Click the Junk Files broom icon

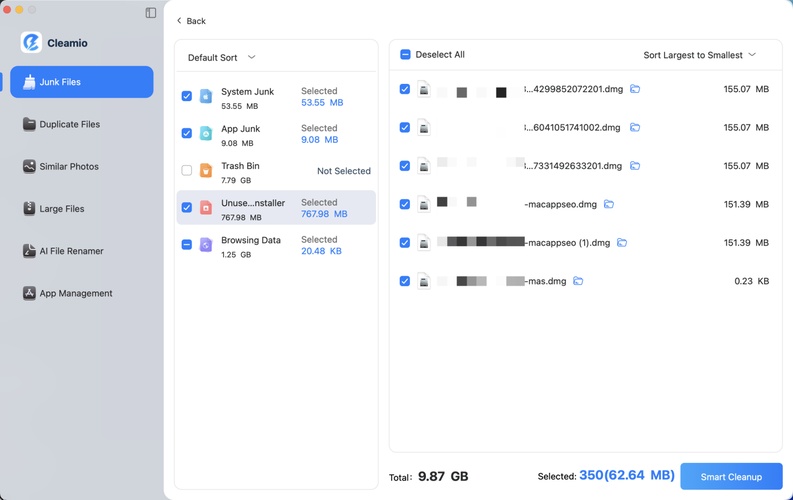point(29,82)
